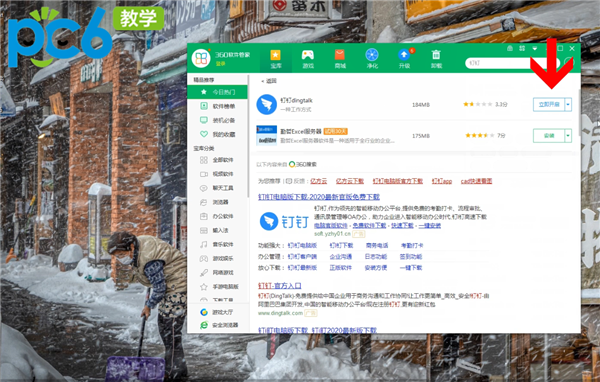Click the 立即开启 button for dingtalk

tap(549, 104)
